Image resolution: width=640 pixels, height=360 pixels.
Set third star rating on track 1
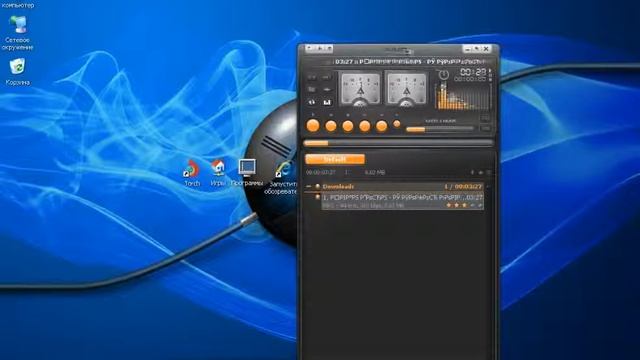(x=464, y=205)
